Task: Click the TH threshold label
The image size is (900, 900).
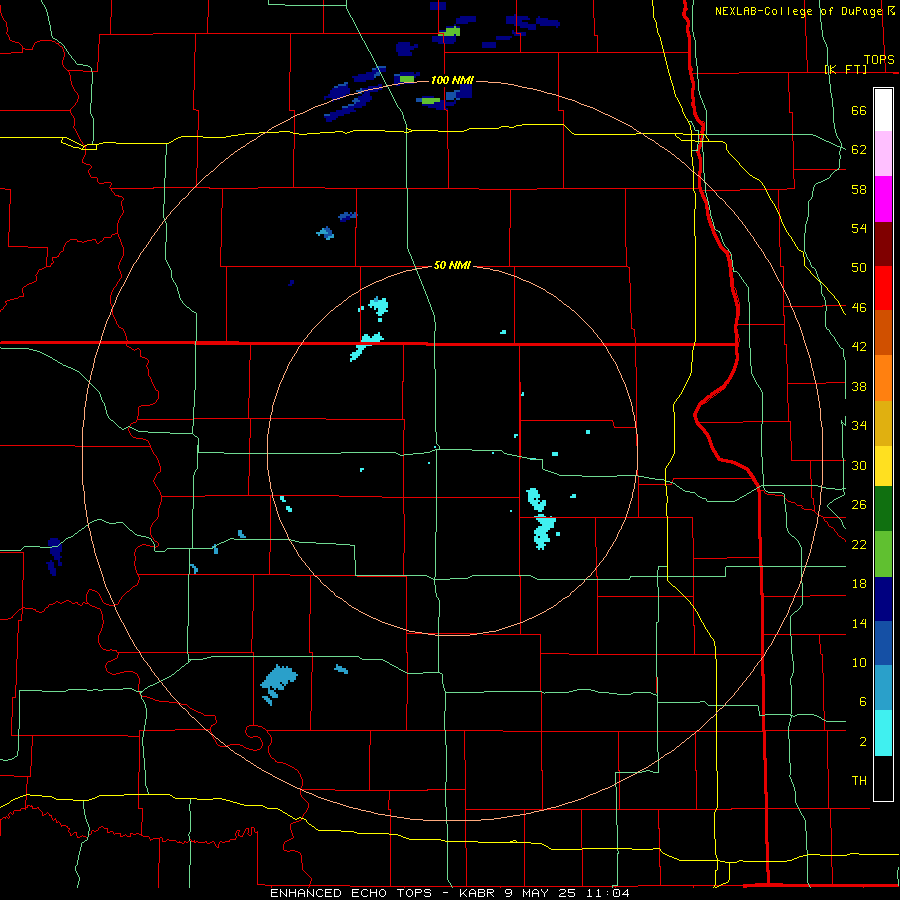Action: tap(859, 781)
